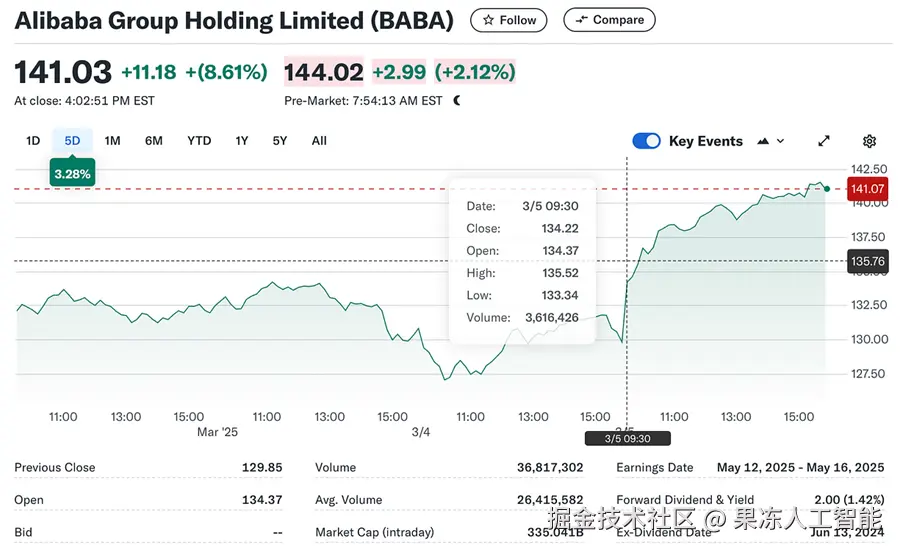Viewport: 900px width, 550px height.
Task: Click the star icon in Follow
Action: (x=488, y=20)
